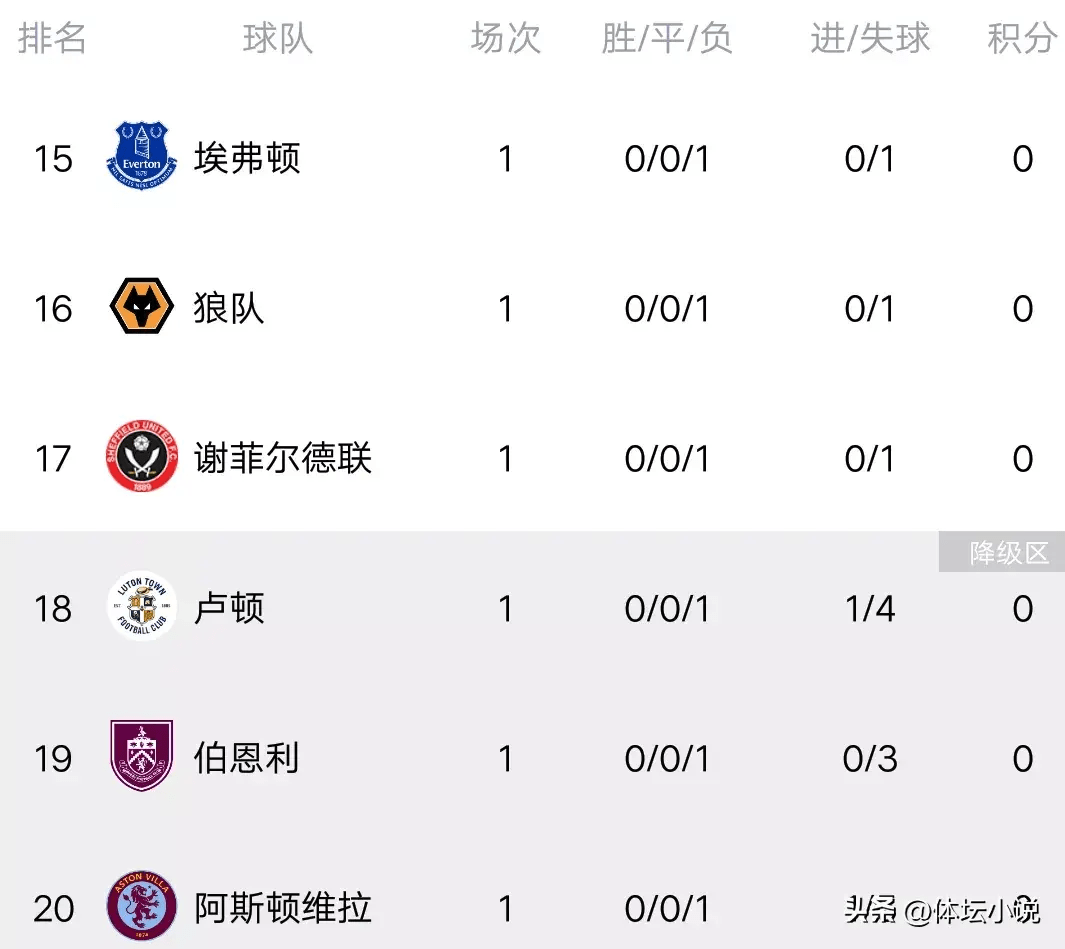Image resolution: width=1065 pixels, height=949 pixels.
Task: Select the 谢菲尔德联 team name
Action: click(x=283, y=458)
